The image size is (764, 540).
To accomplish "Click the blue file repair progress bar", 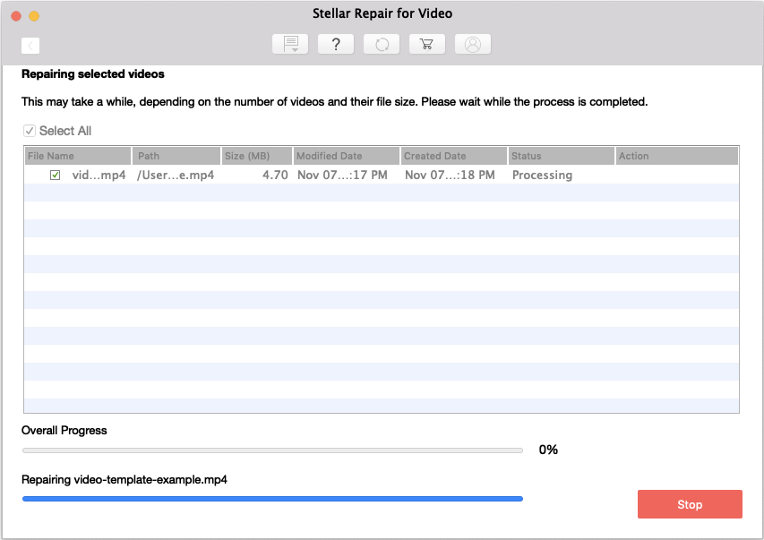I will tap(272, 499).
